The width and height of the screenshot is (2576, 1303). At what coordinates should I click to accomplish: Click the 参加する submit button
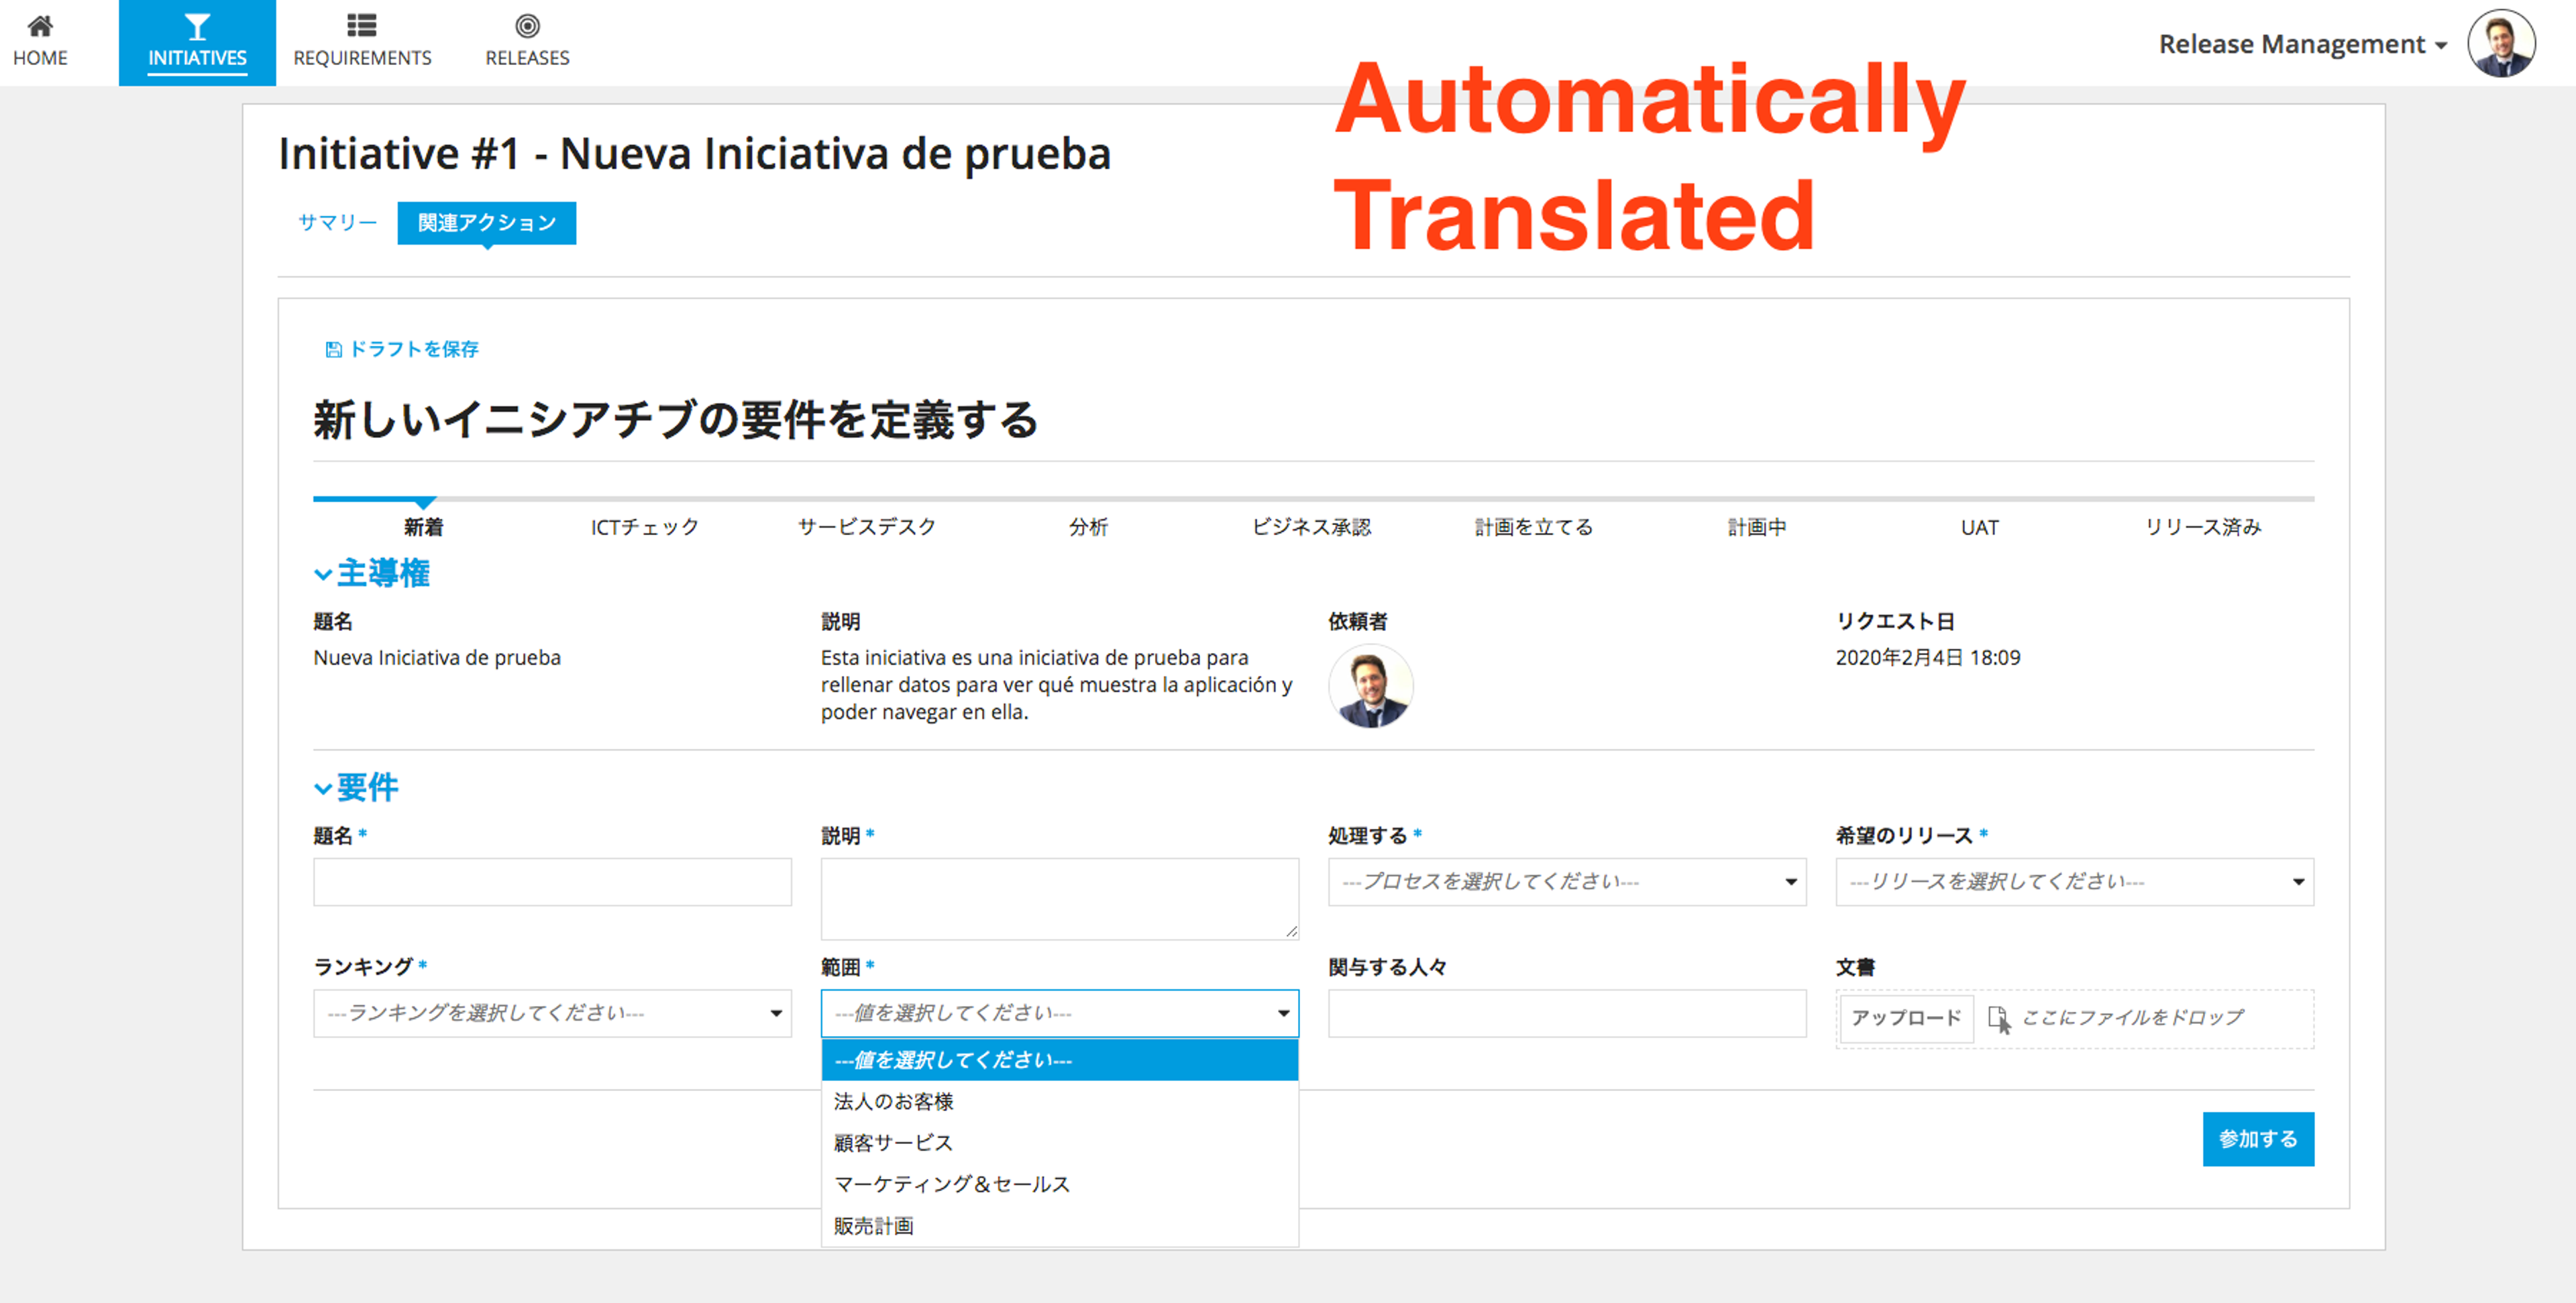click(2258, 1139)
